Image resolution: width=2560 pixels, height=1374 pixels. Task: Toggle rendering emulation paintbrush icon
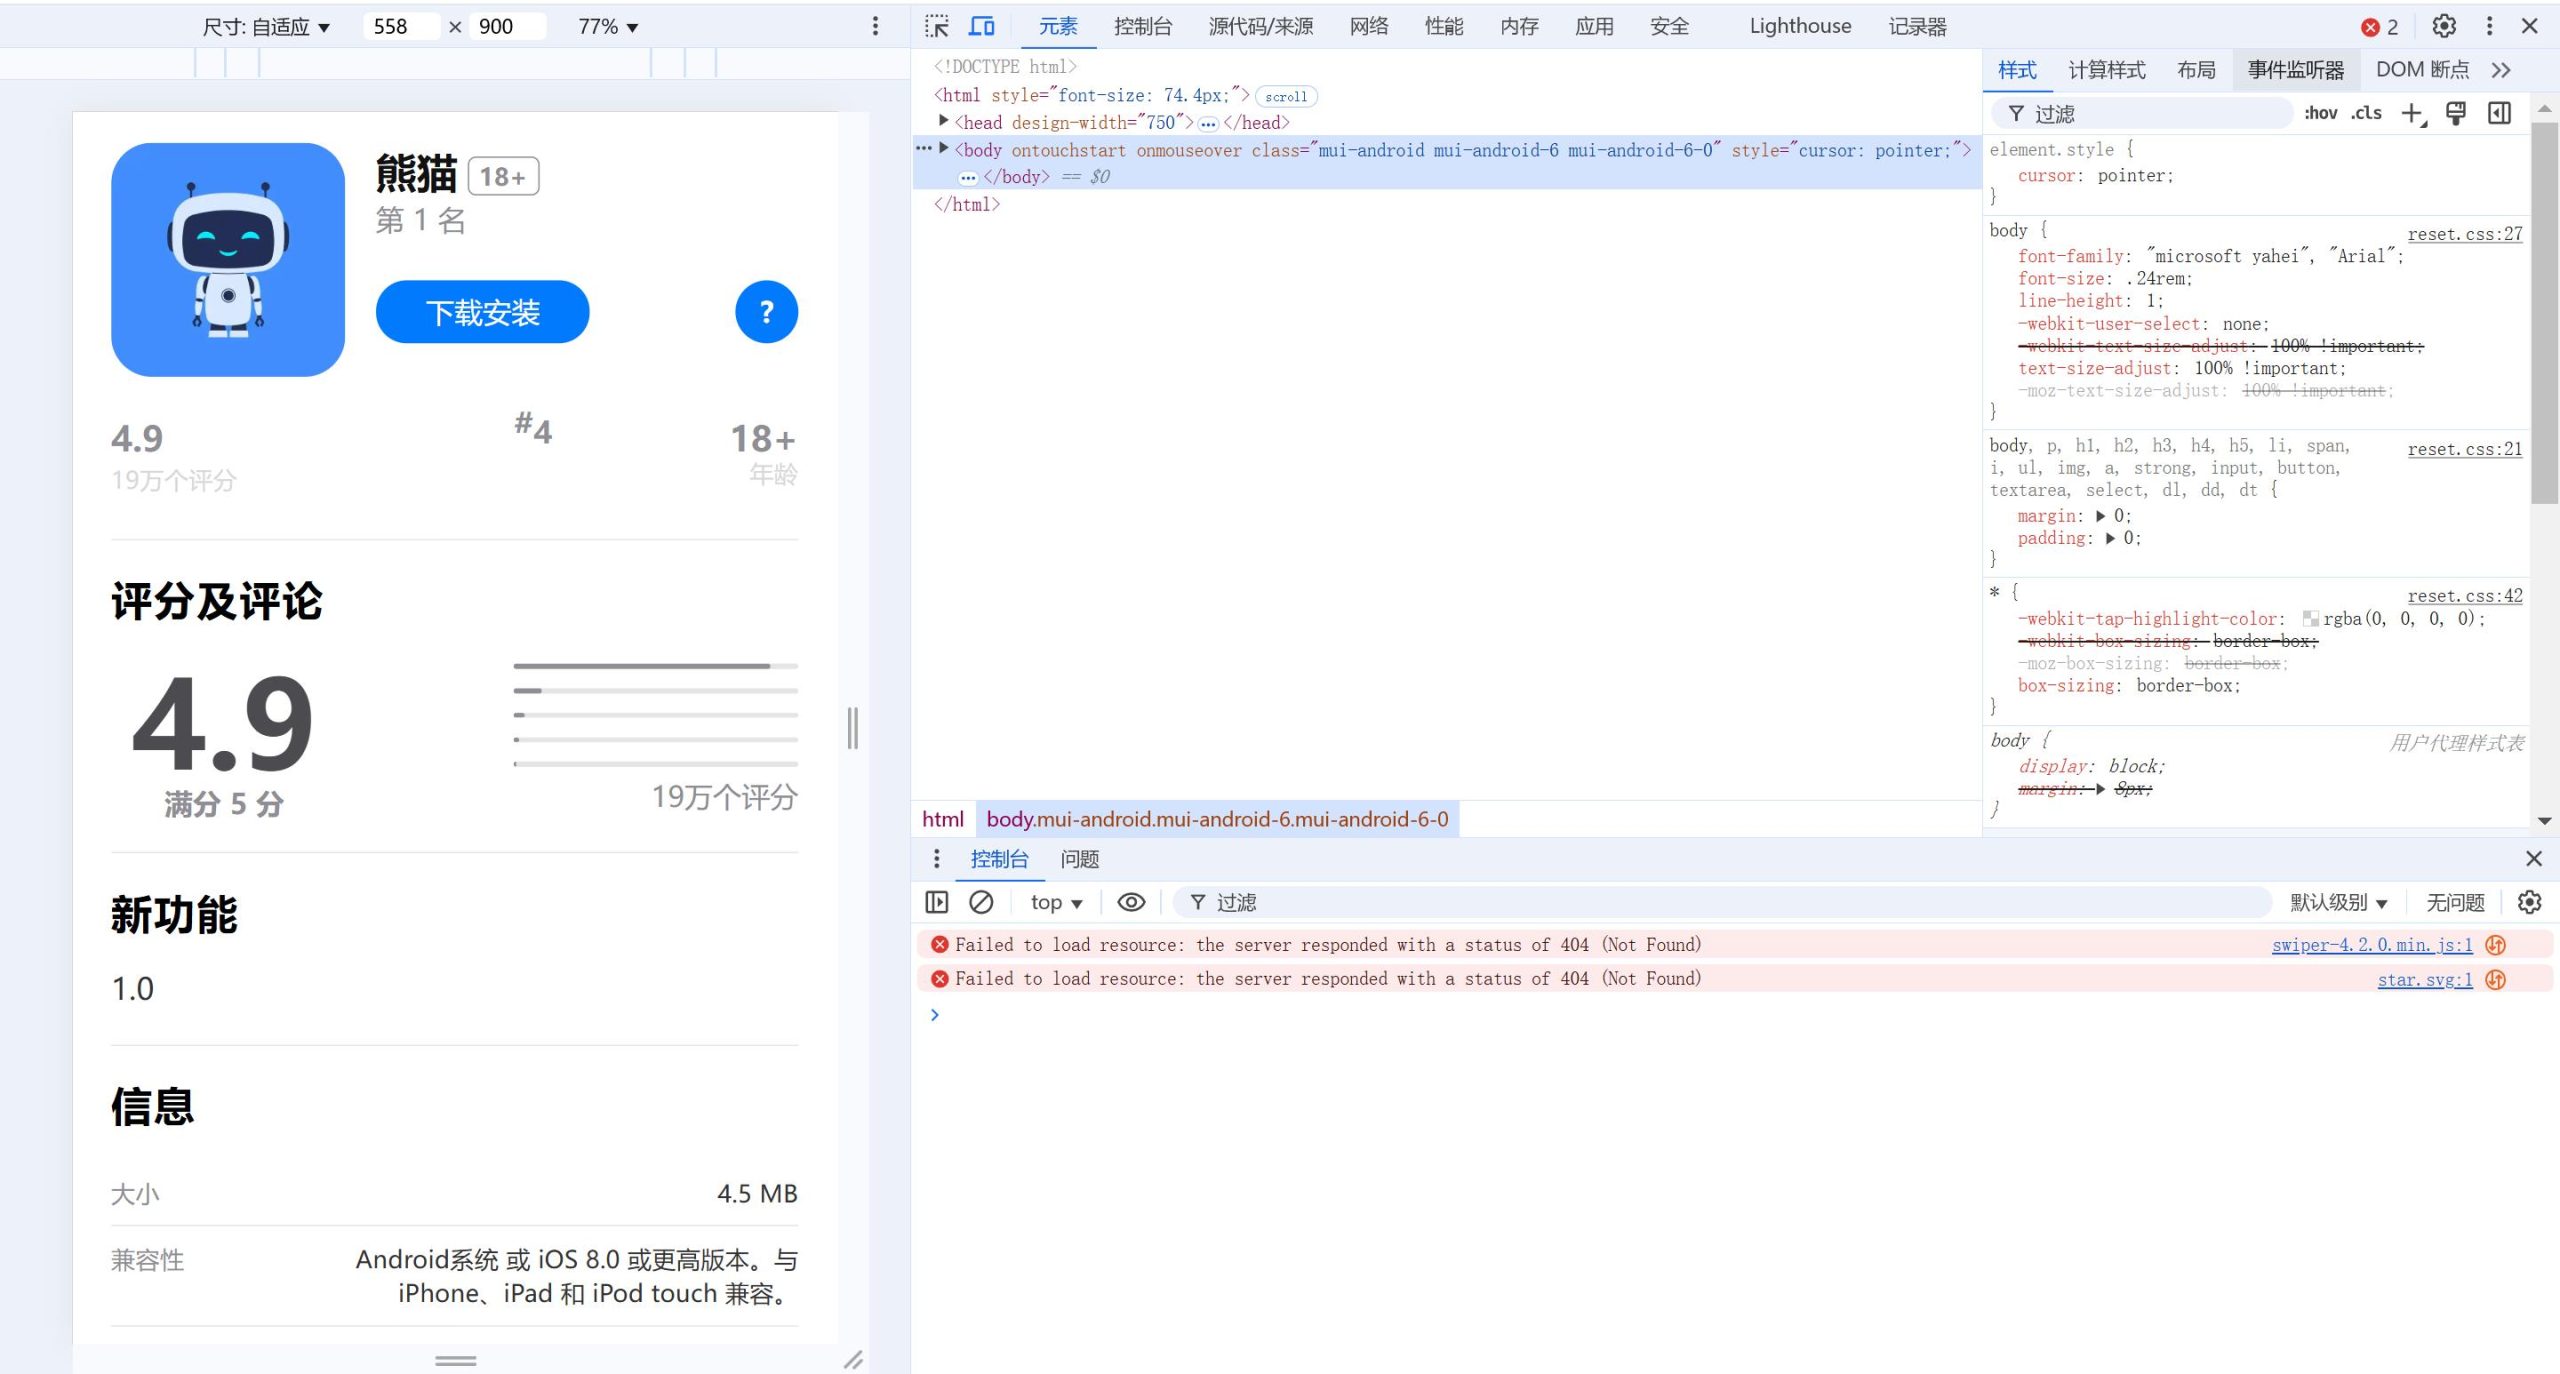tap(2456, 113)
